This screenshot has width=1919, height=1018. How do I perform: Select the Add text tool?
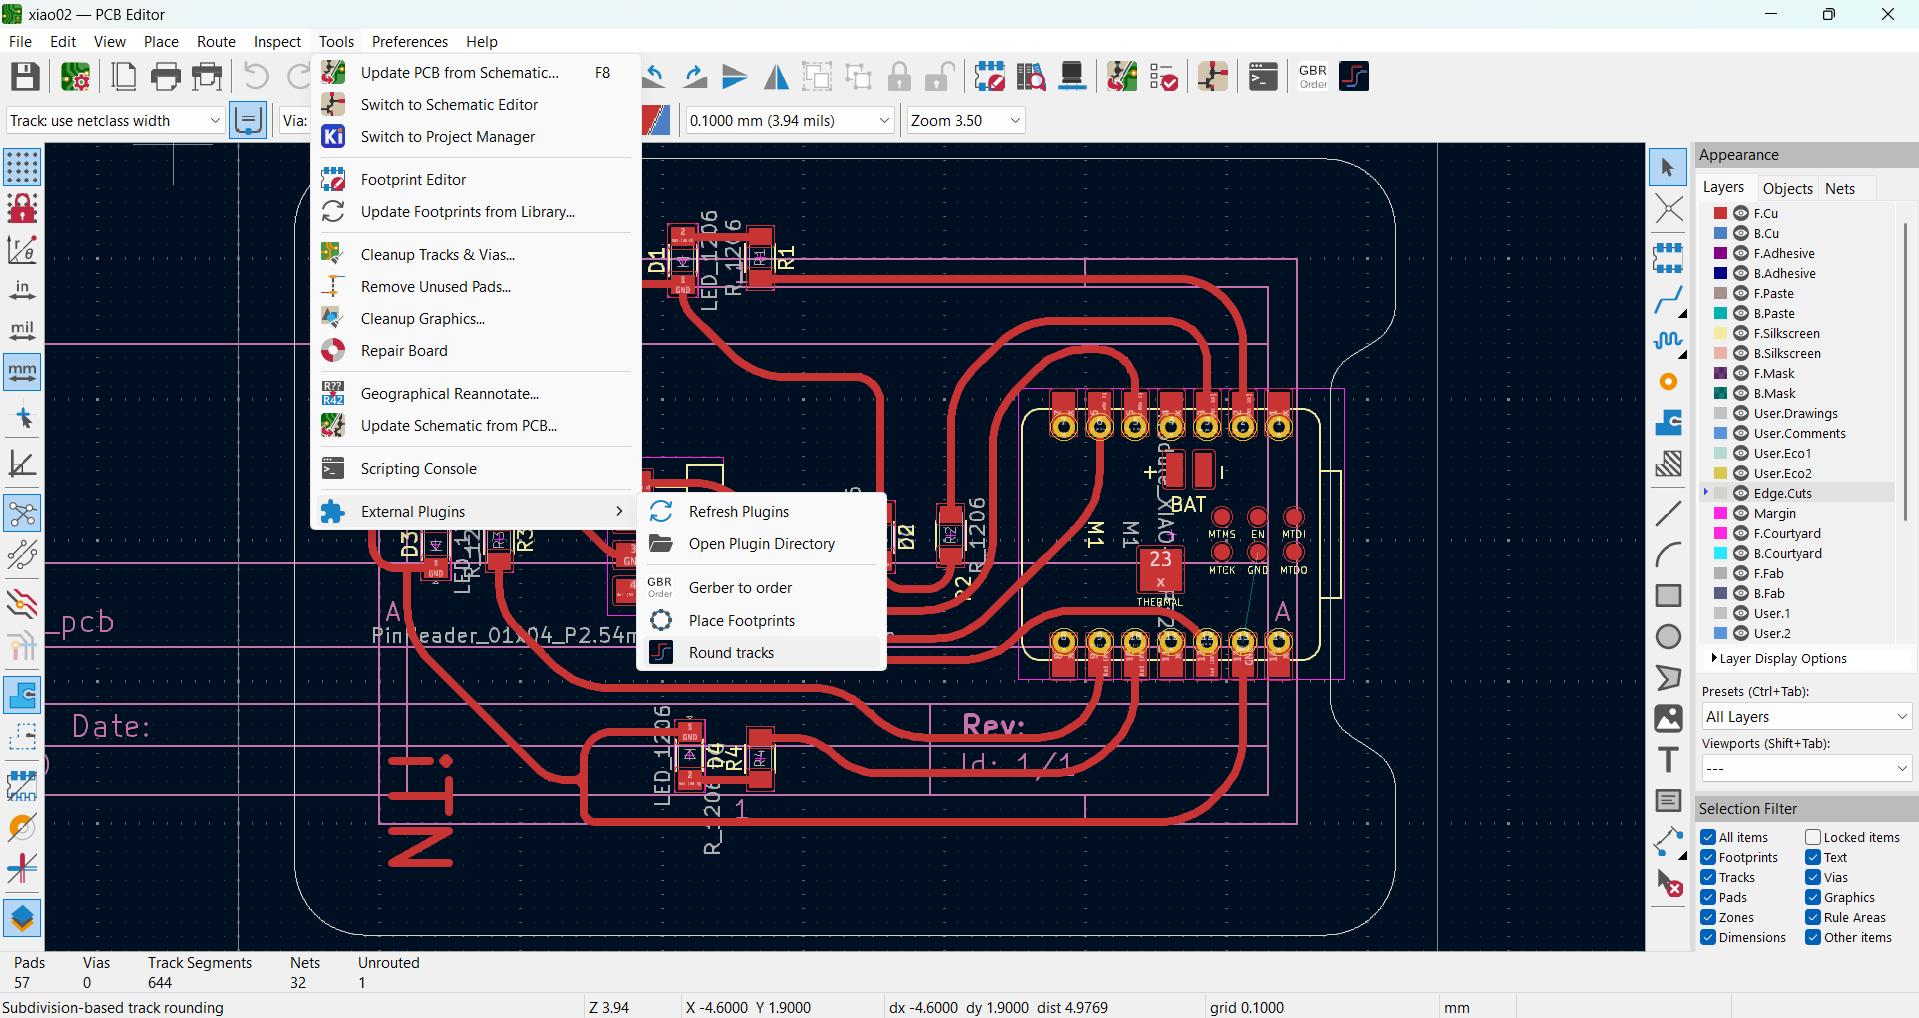click(x=1667, y=760)
